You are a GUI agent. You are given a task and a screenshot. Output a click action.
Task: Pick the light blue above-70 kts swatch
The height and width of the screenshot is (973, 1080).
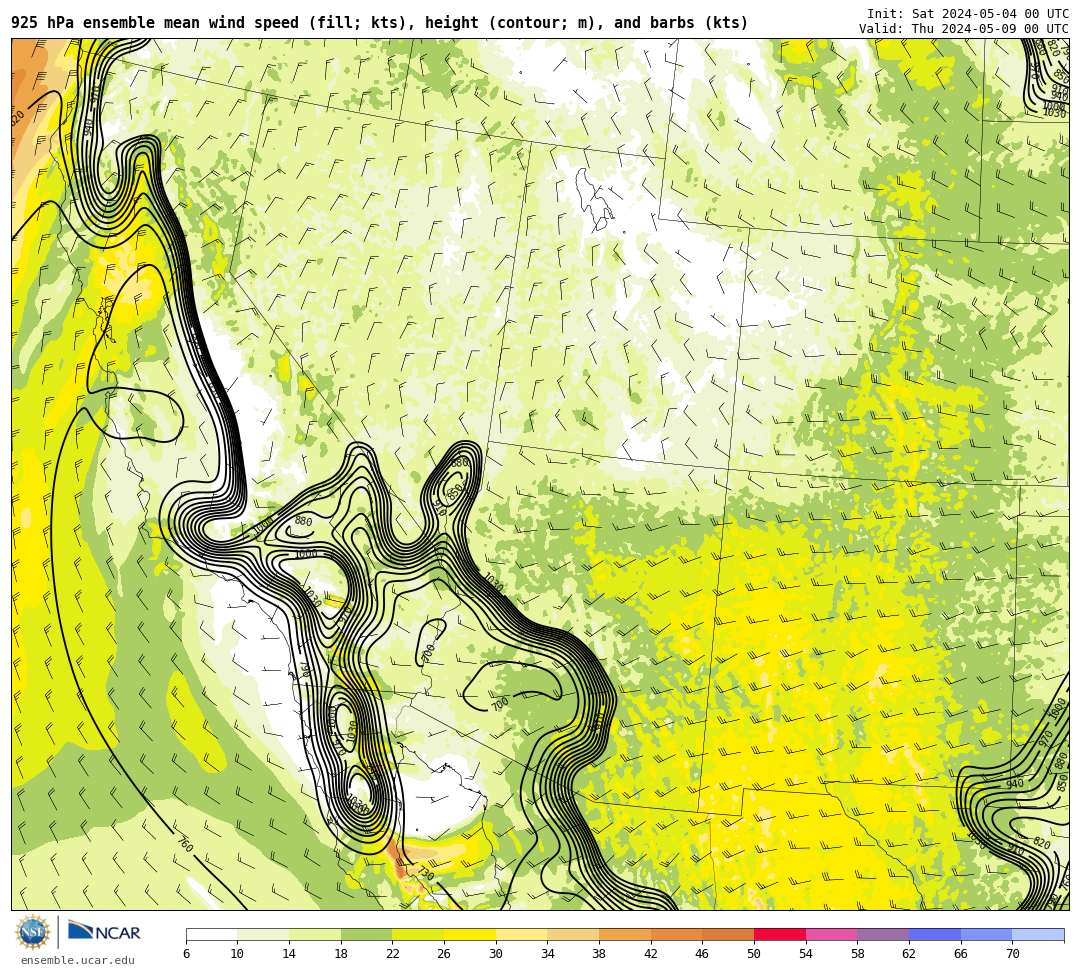pos(1038,934)
